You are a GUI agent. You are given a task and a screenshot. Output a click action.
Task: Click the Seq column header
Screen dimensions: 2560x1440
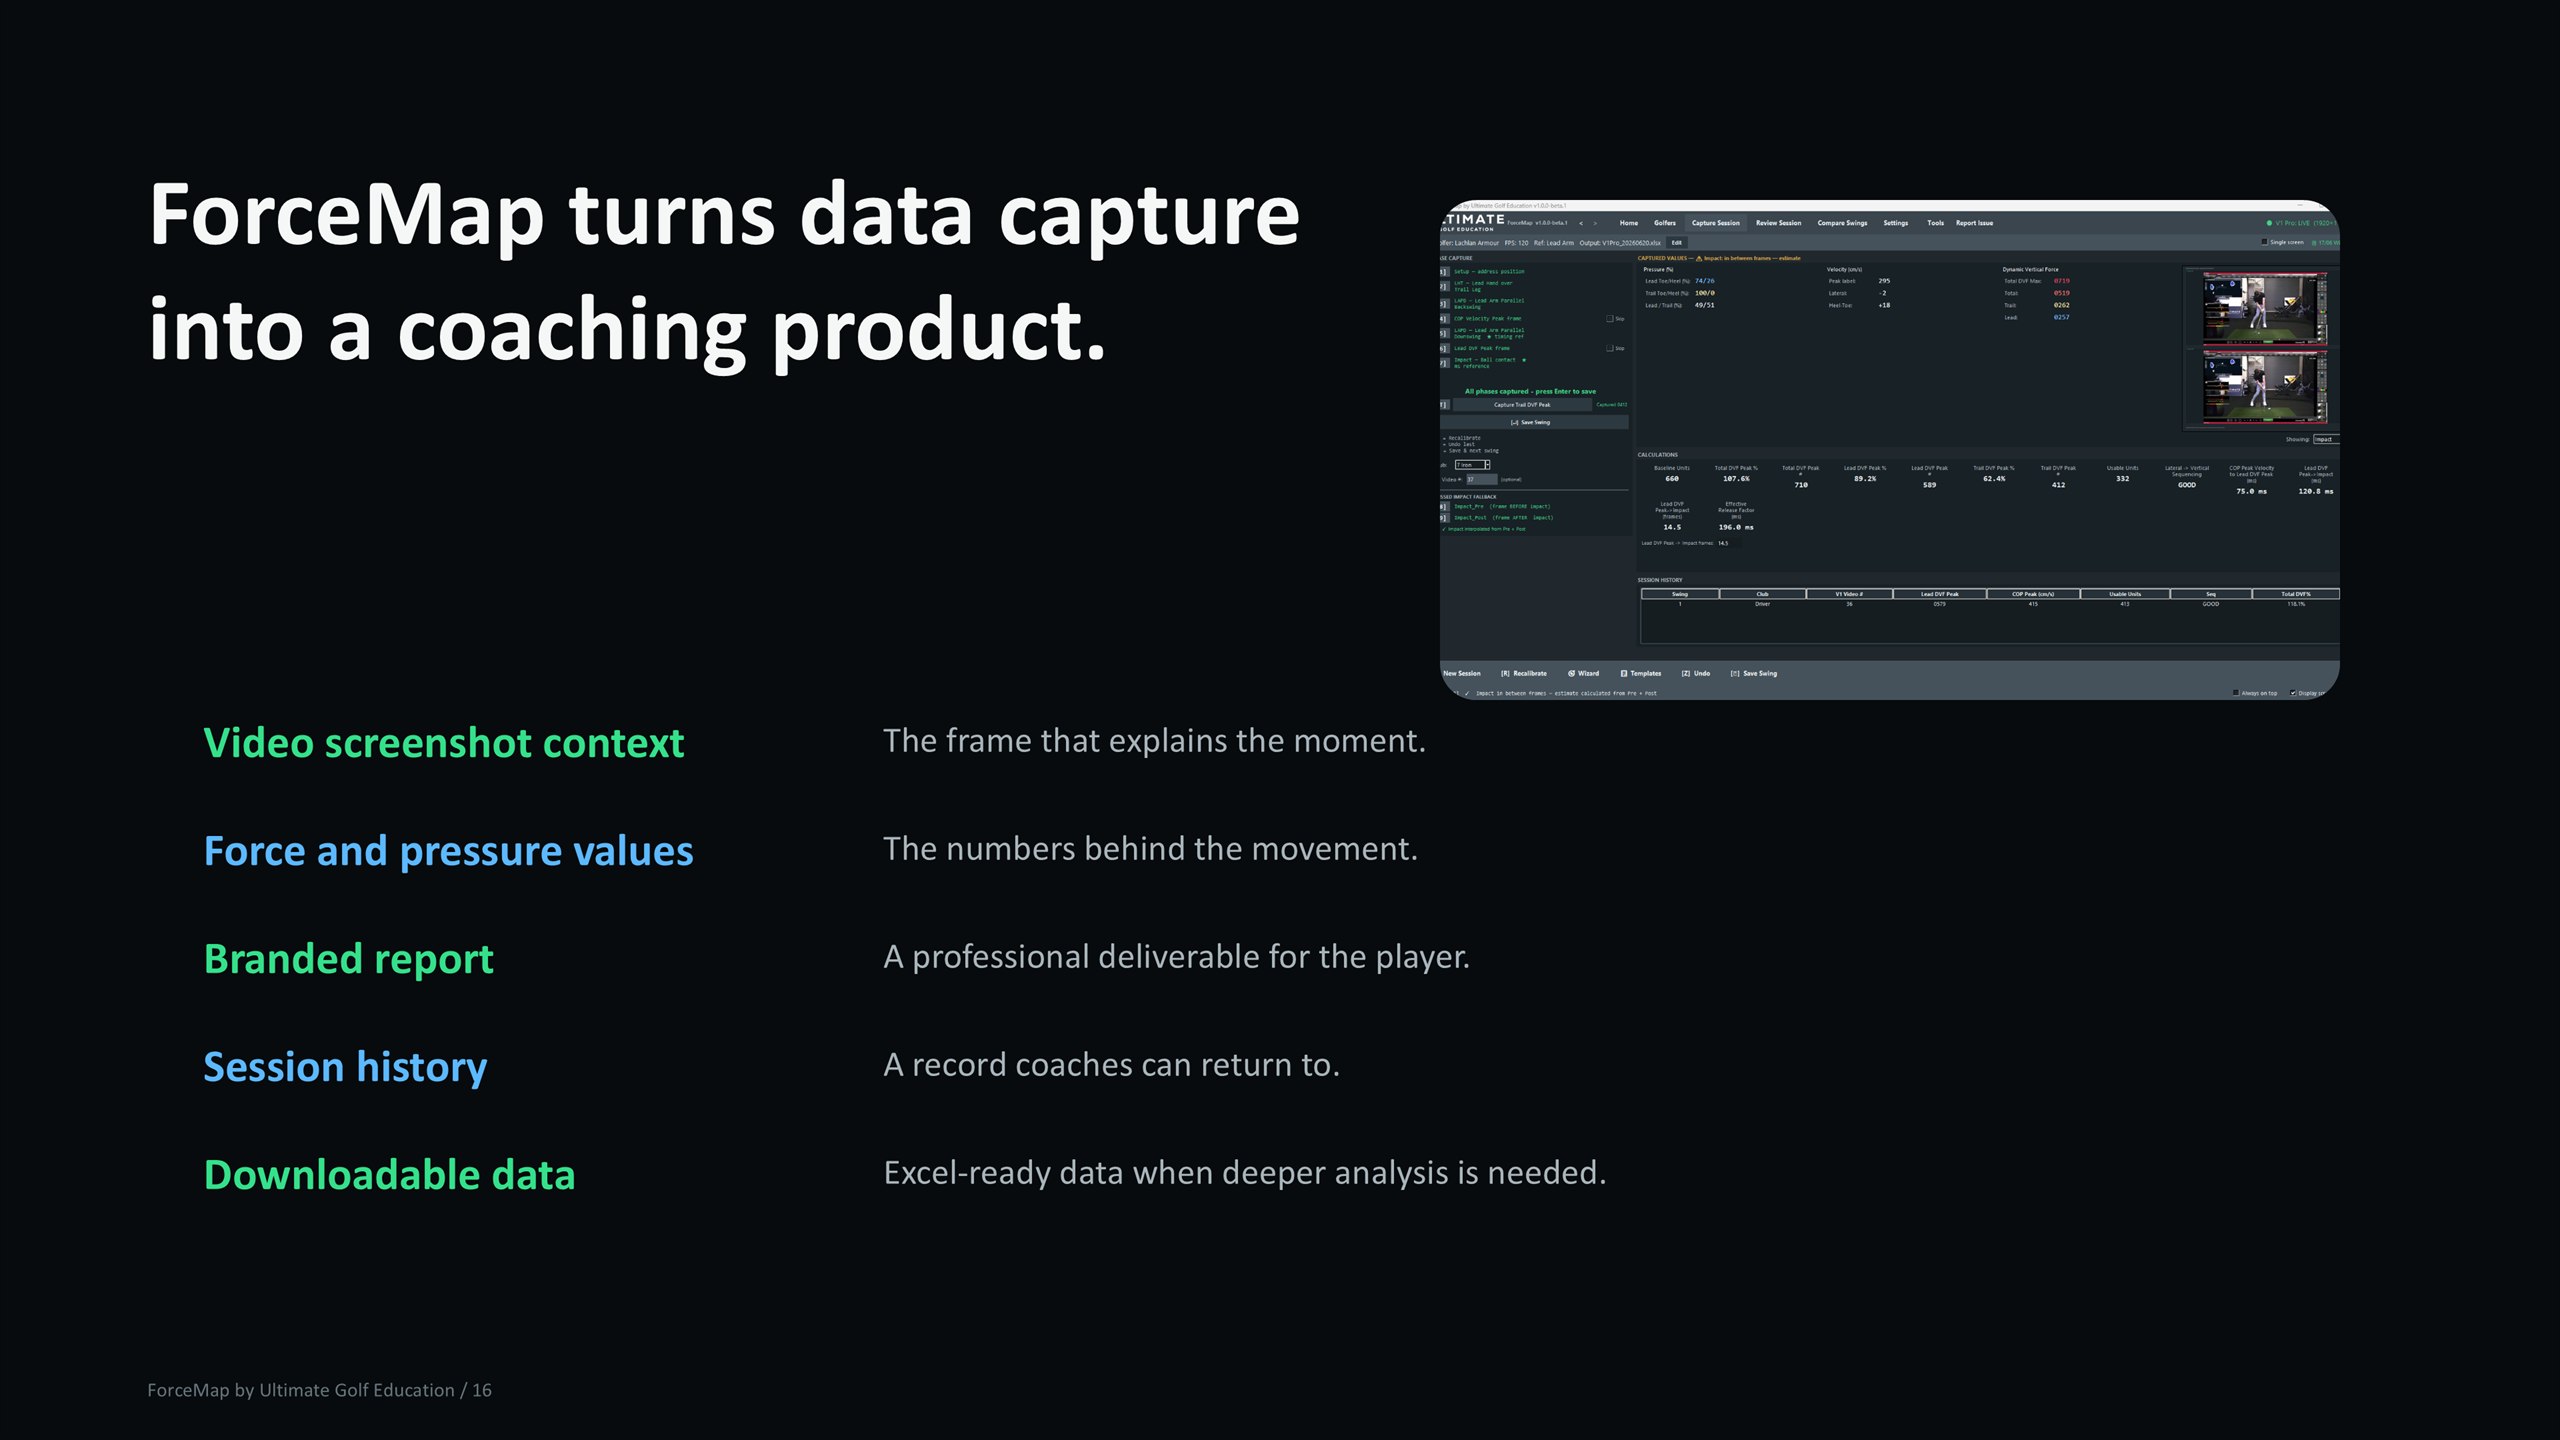(2211, 594)
